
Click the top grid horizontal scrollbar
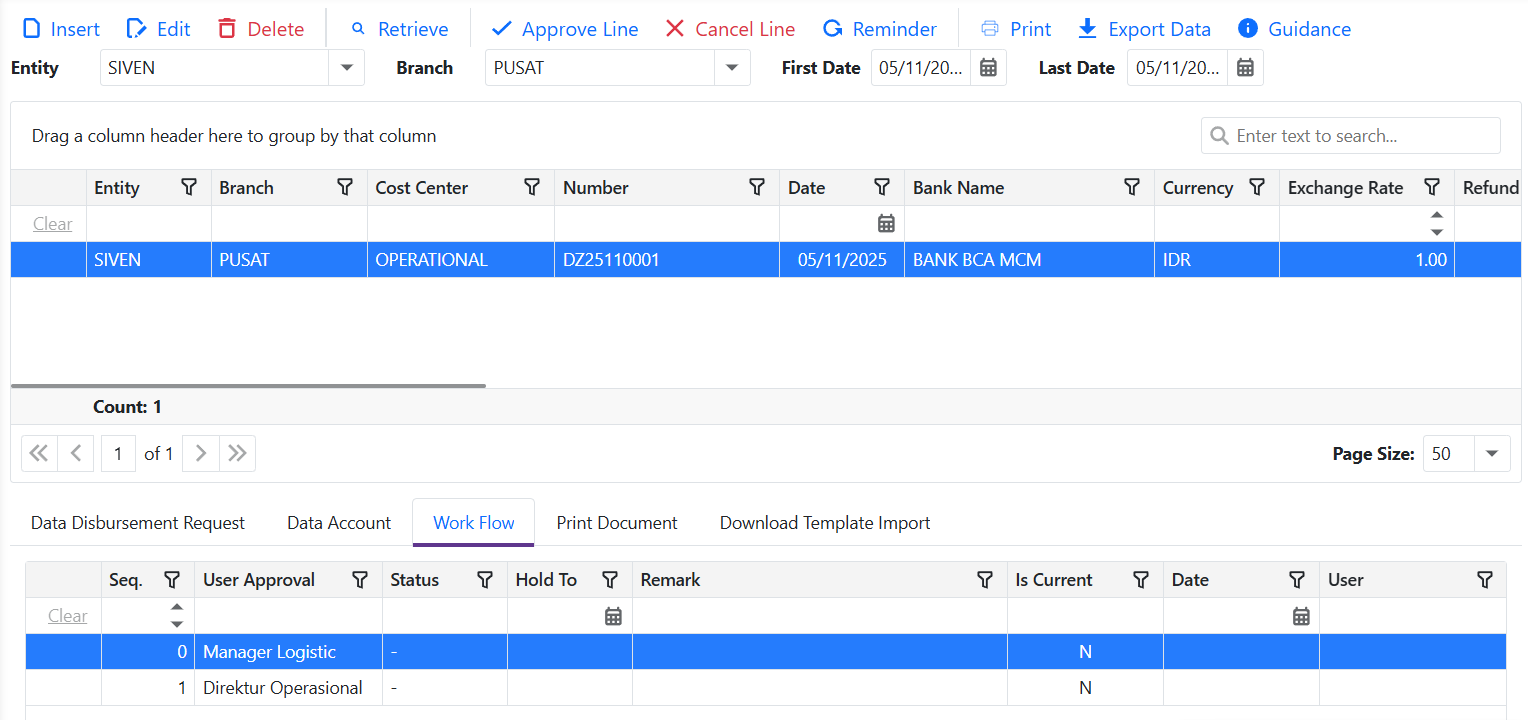248,385
